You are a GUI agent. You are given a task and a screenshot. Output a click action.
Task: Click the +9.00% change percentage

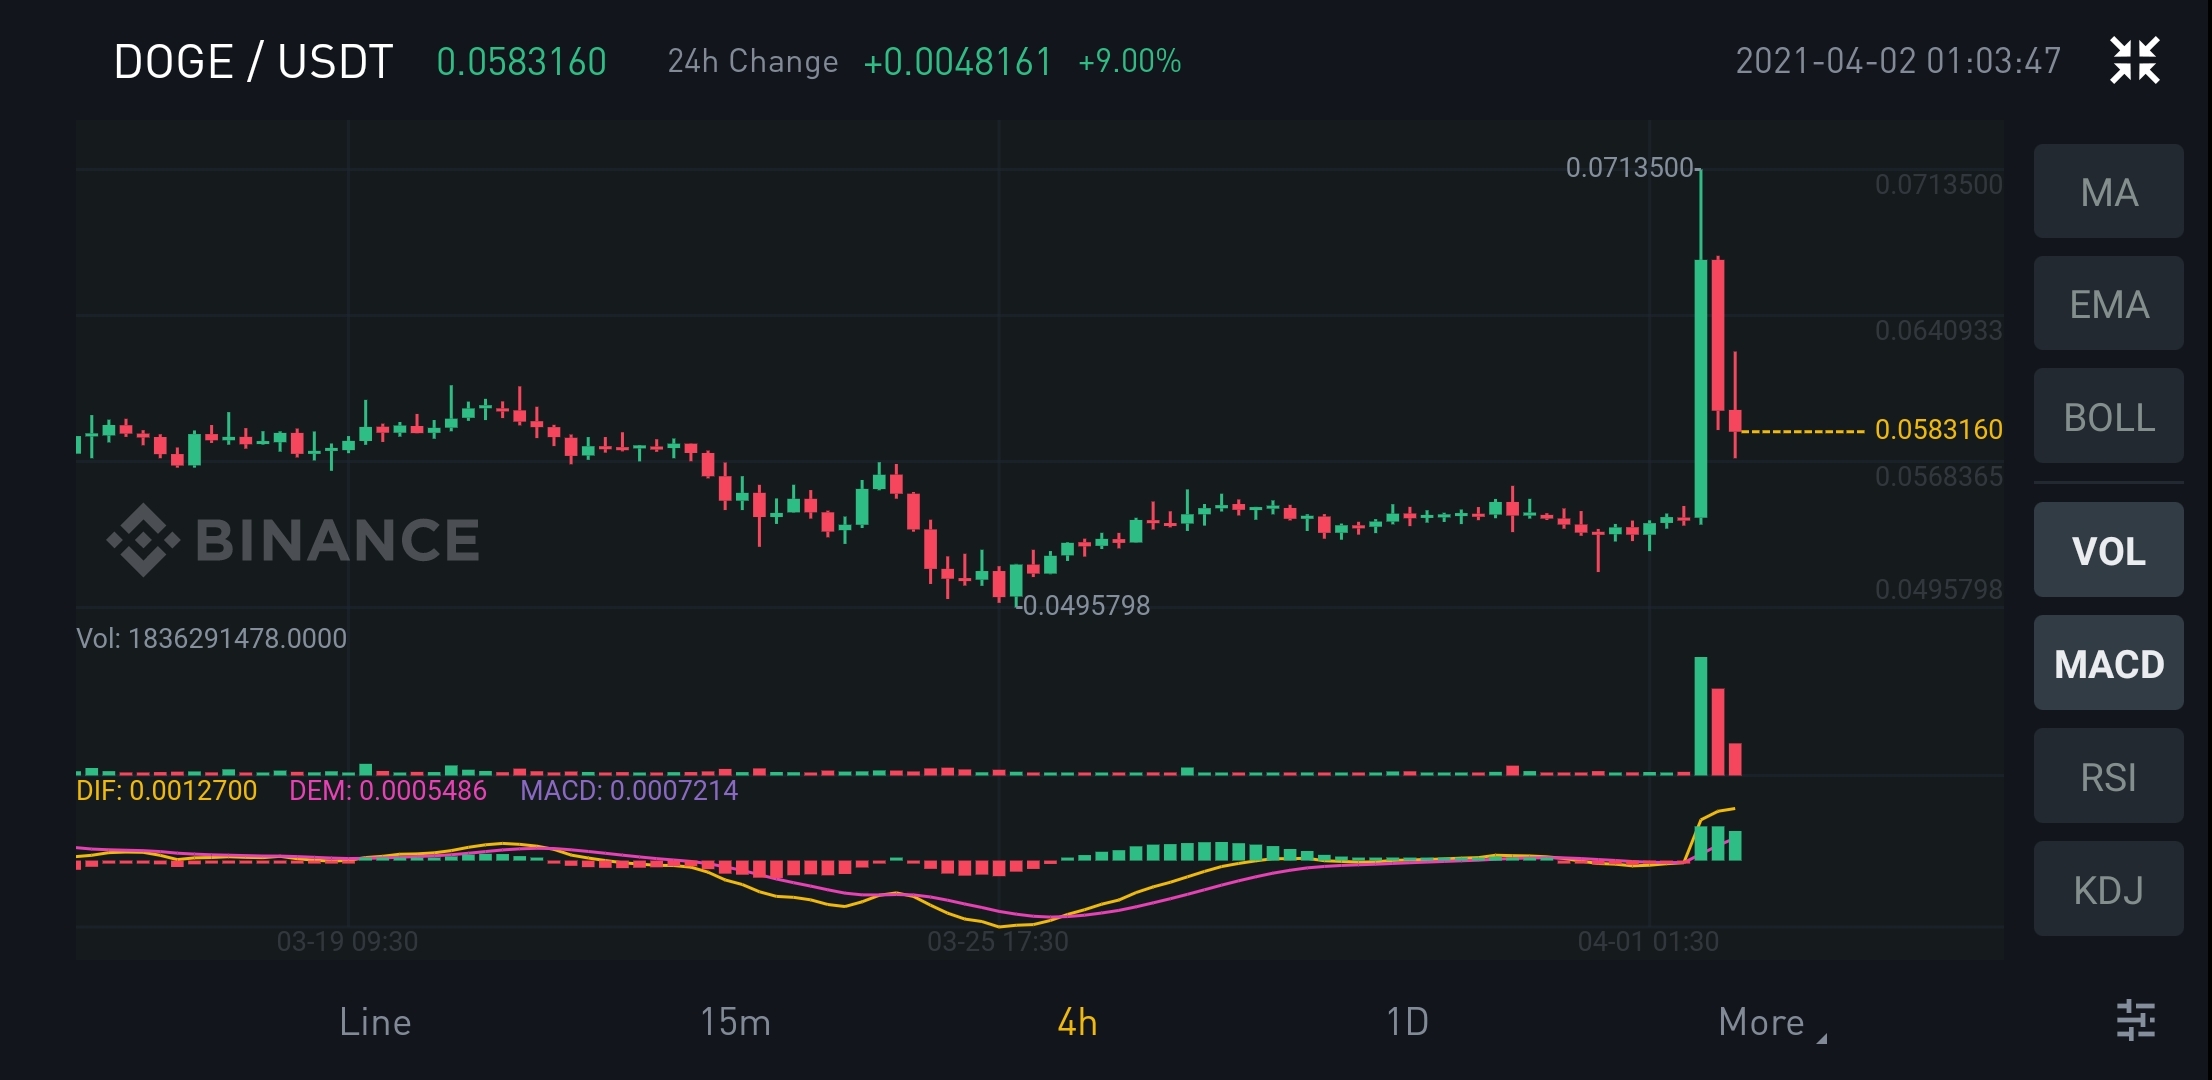(1129, 62)
